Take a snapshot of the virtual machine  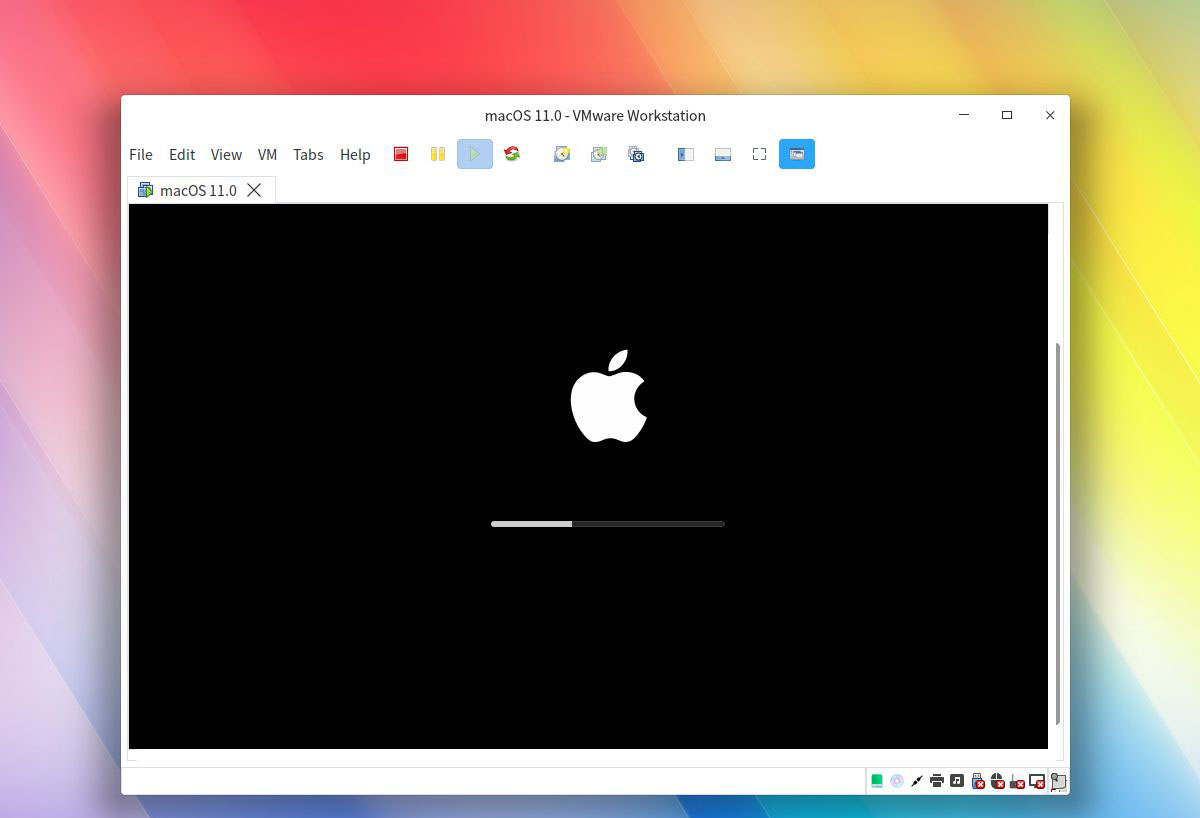pyautogui.click(x=562, y=154)
